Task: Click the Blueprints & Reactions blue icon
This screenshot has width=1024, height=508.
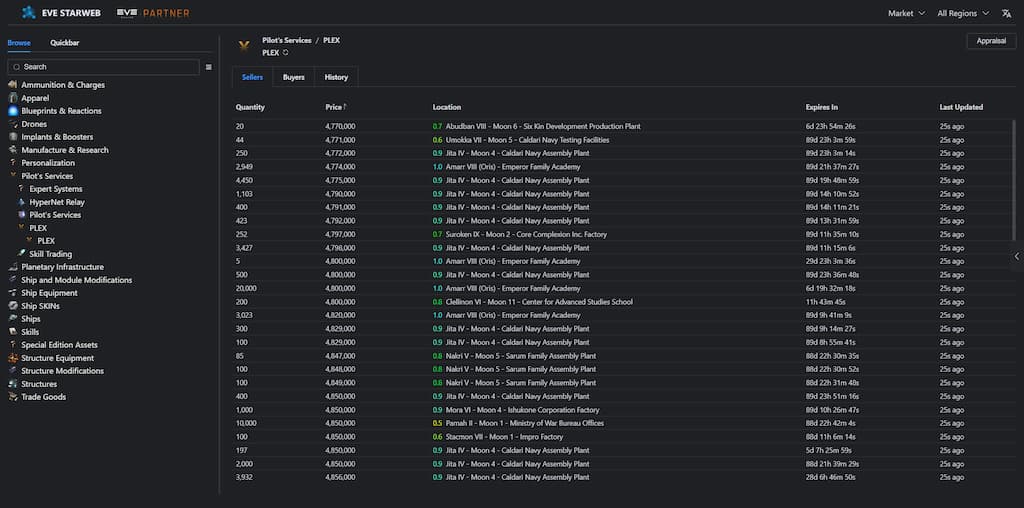Action: point(12,111)
